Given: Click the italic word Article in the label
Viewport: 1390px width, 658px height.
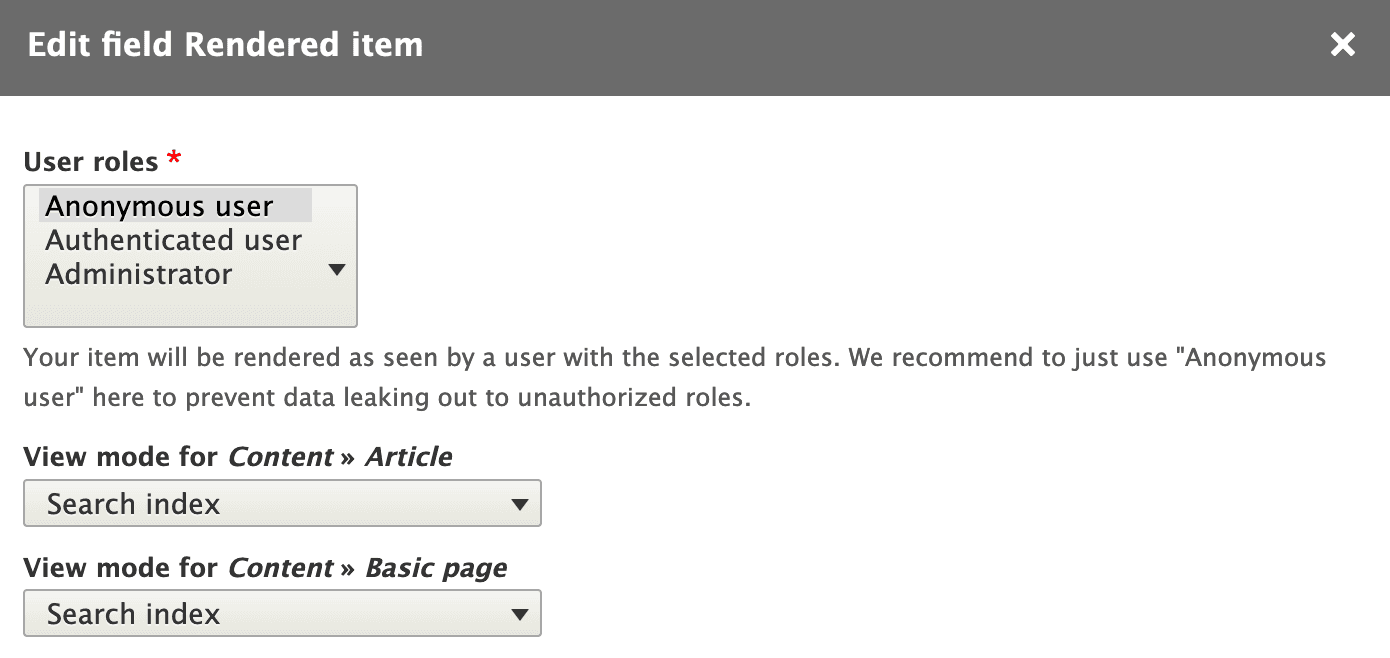Looking at the screenshot, I should click(x=408, y=457).
